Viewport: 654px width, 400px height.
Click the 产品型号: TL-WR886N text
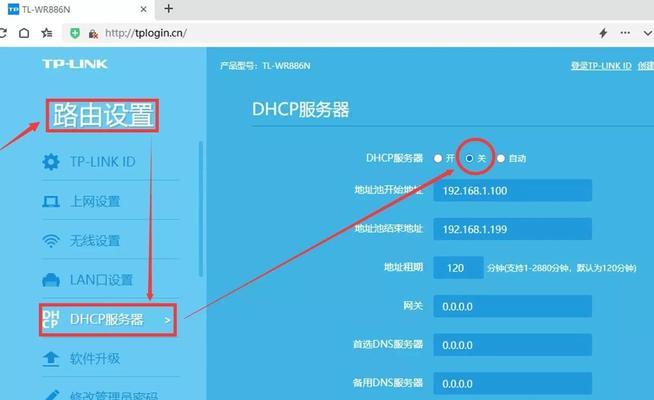pyautogui.click(x=265, y=65)
